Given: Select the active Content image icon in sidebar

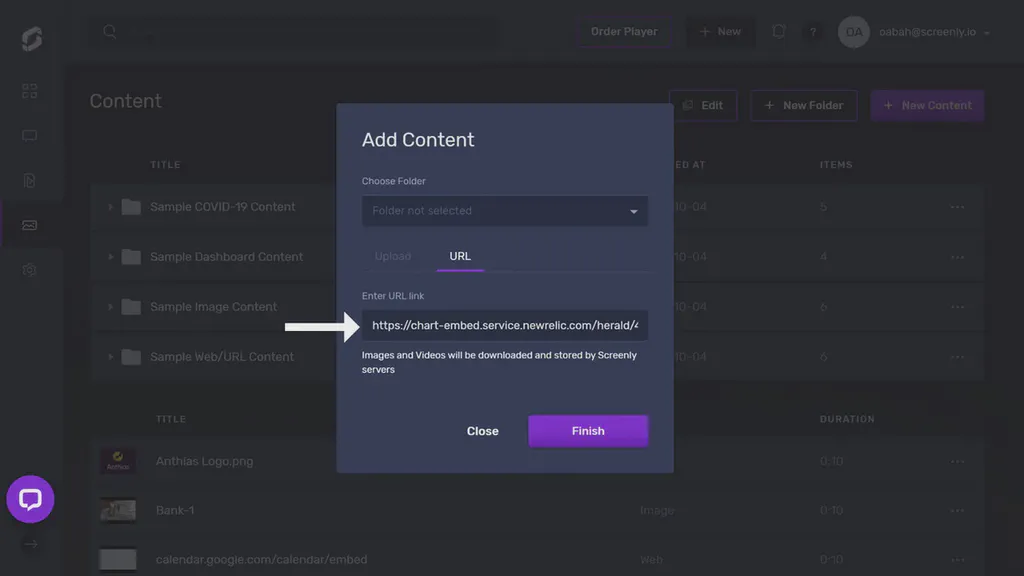Looking at the screenshot, I should click(29, 223).
